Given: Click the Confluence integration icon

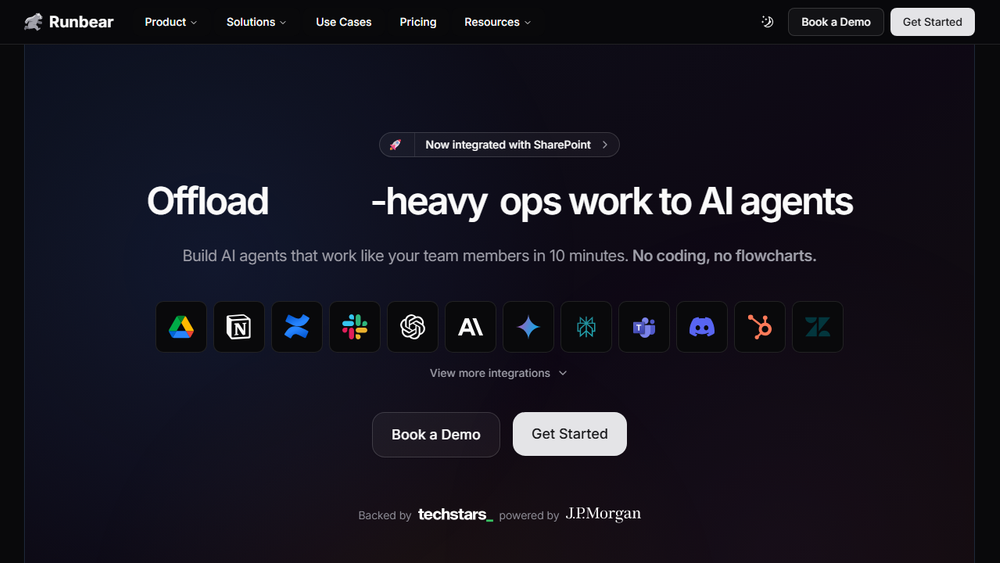Looking at the screenshot, I should [x=297, y=327].
